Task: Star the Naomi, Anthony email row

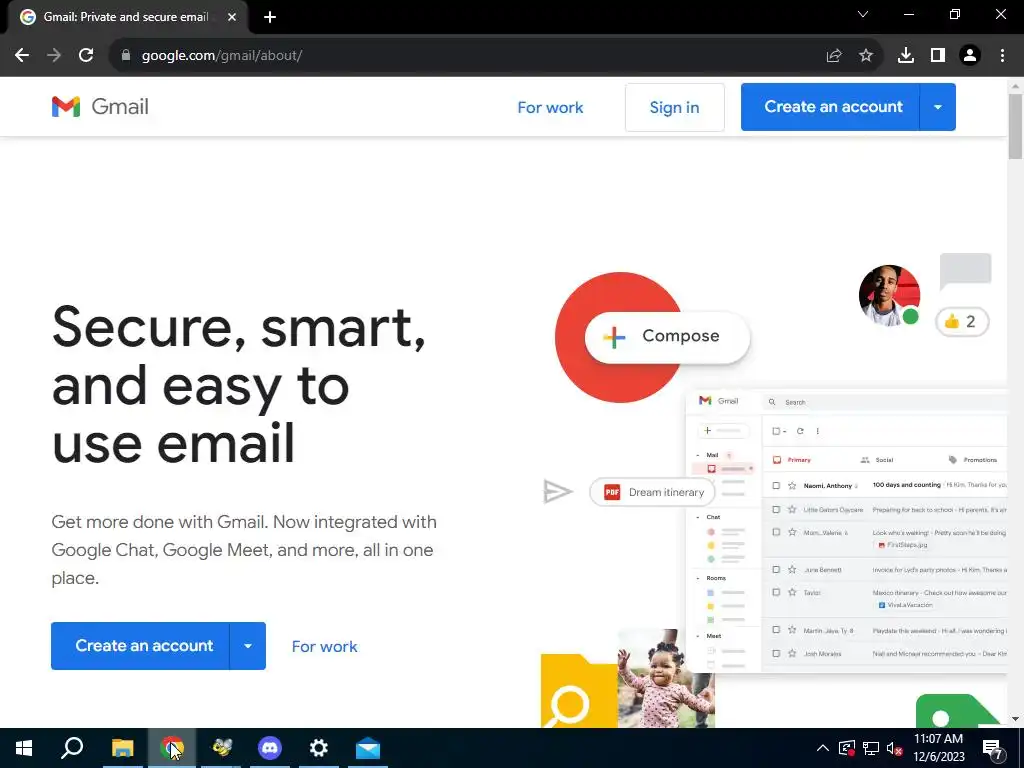Action: pyautogui.click(x=792, y=485)
